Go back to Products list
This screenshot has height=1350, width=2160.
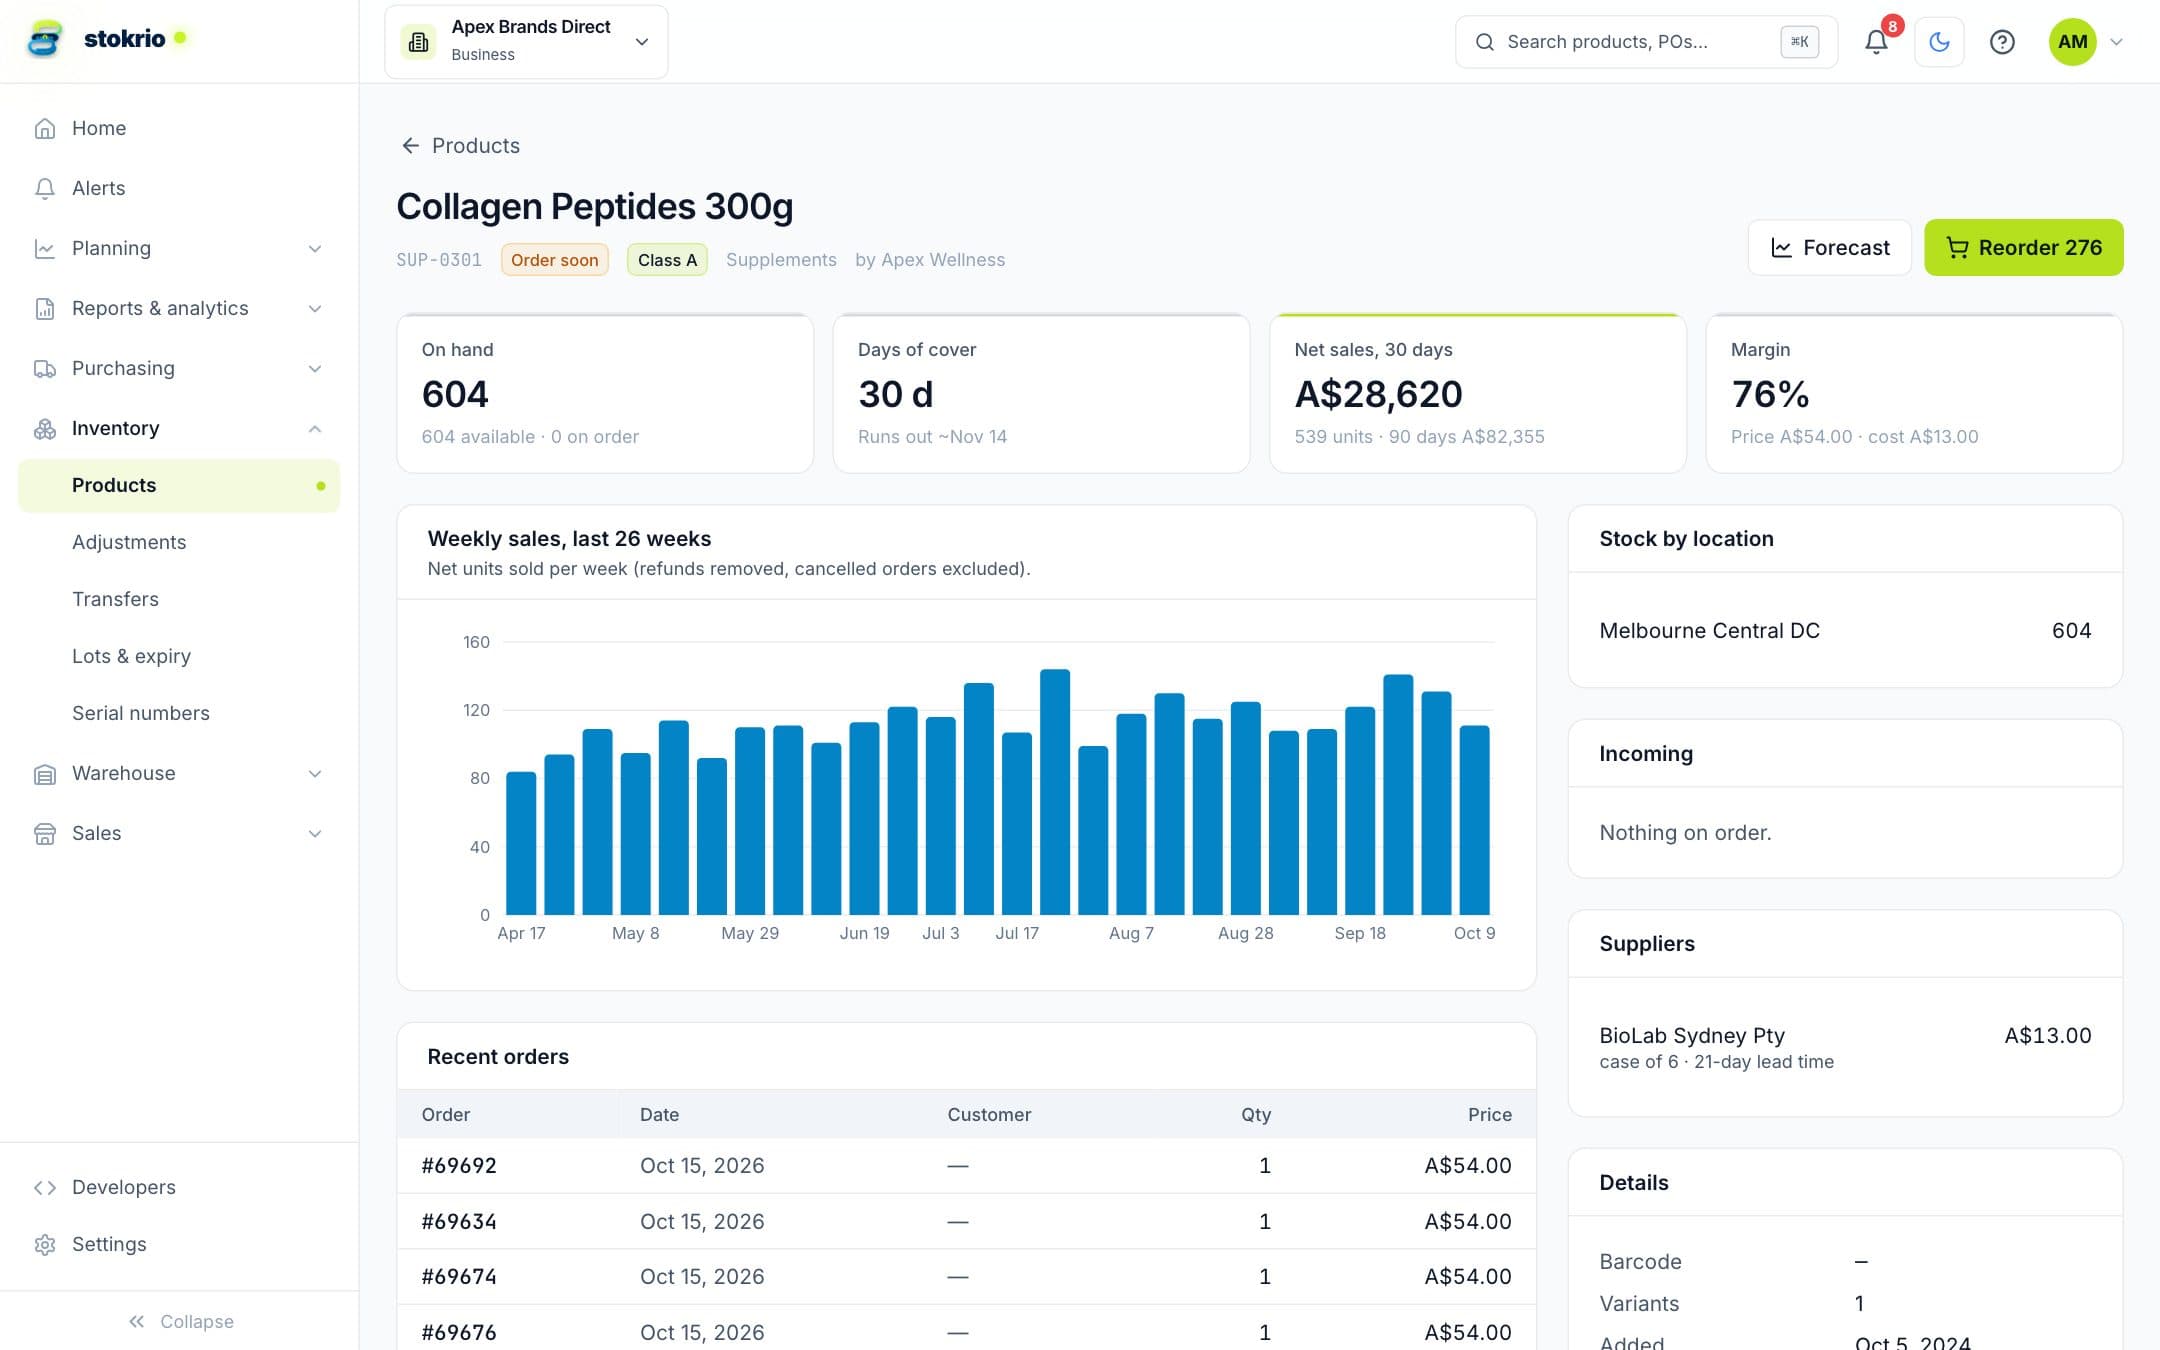pyautogui.click(x=460, y=146)
